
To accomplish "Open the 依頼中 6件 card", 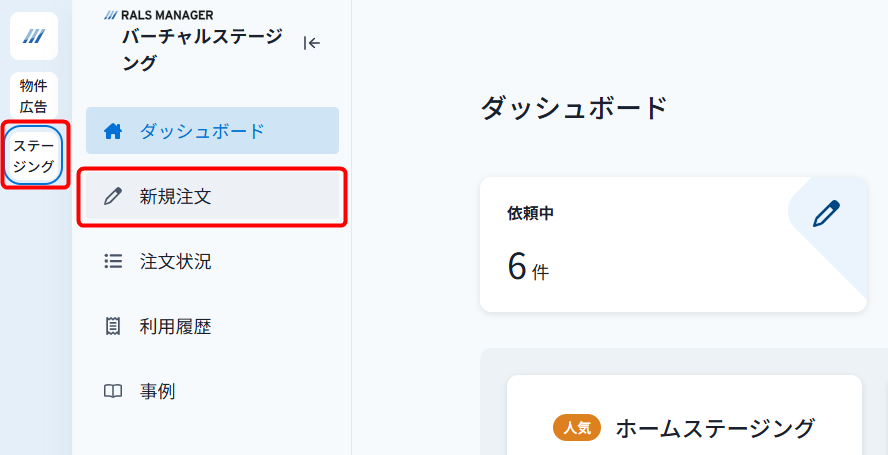I will [x=673, y=244].
